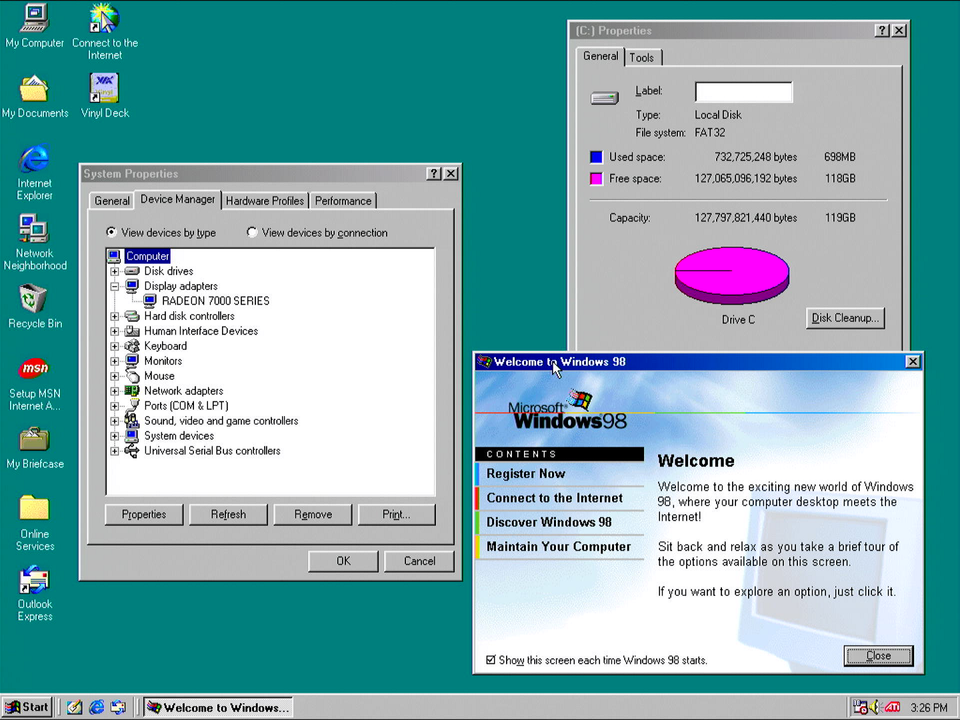Select the 'View devices by connection' radio button
The image size is (960, 720).
pyautogui.click(x=252, y=232)
